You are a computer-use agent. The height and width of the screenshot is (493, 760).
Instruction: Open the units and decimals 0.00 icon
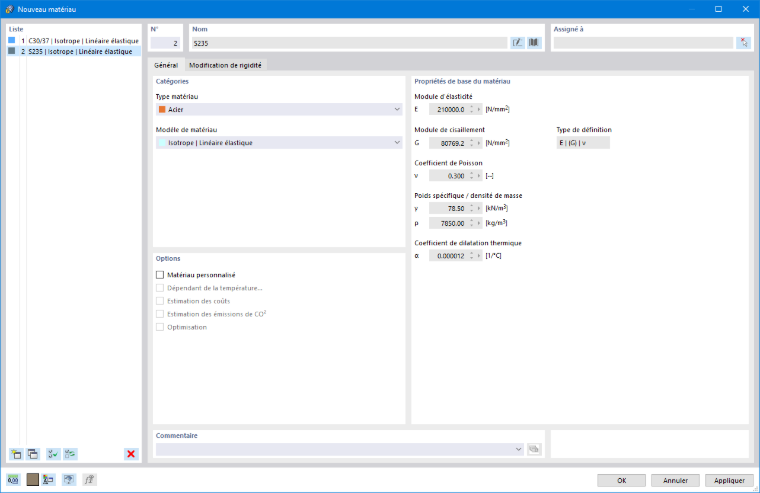[13, 480]
